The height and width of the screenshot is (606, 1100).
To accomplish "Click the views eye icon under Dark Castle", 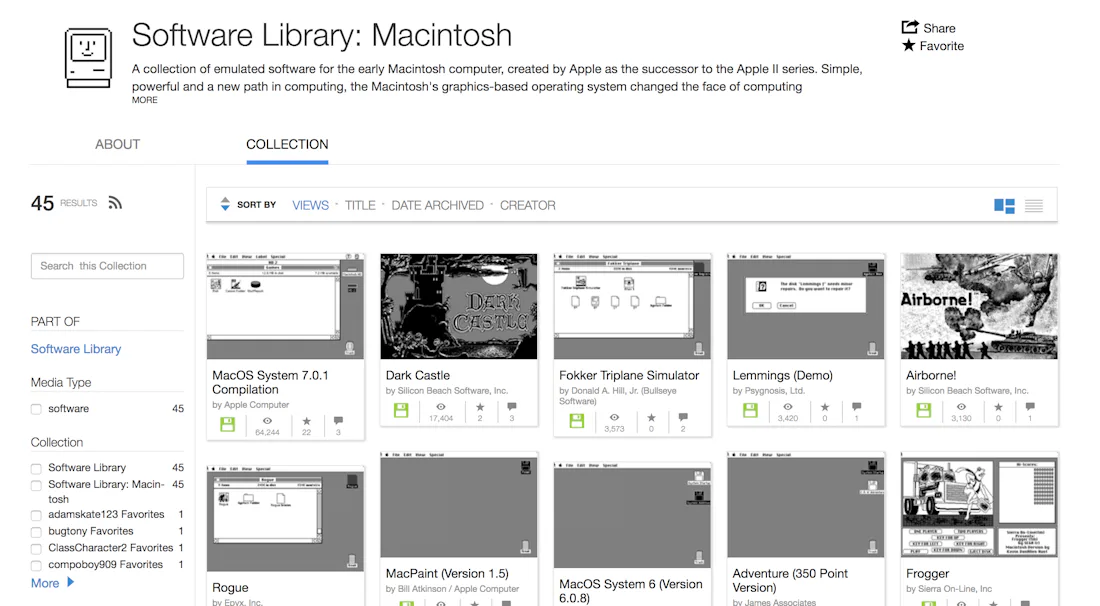I will point(441,407).
